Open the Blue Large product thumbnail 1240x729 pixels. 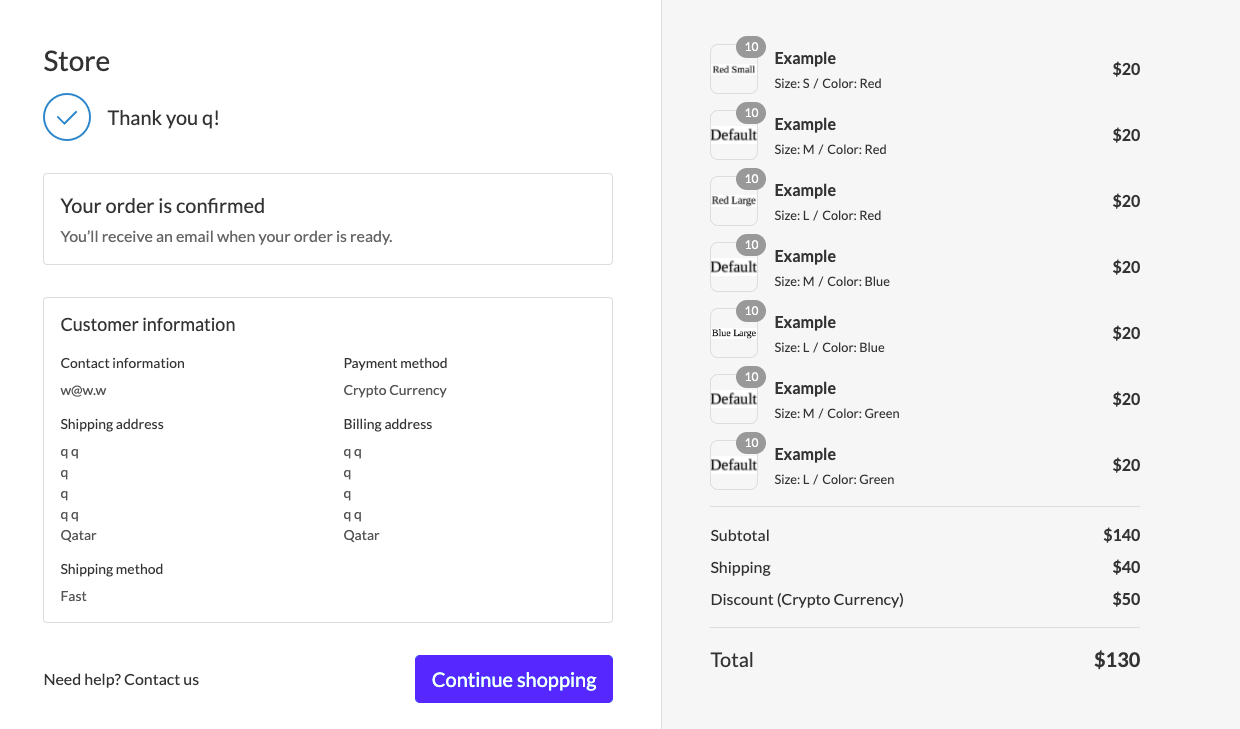734,333
